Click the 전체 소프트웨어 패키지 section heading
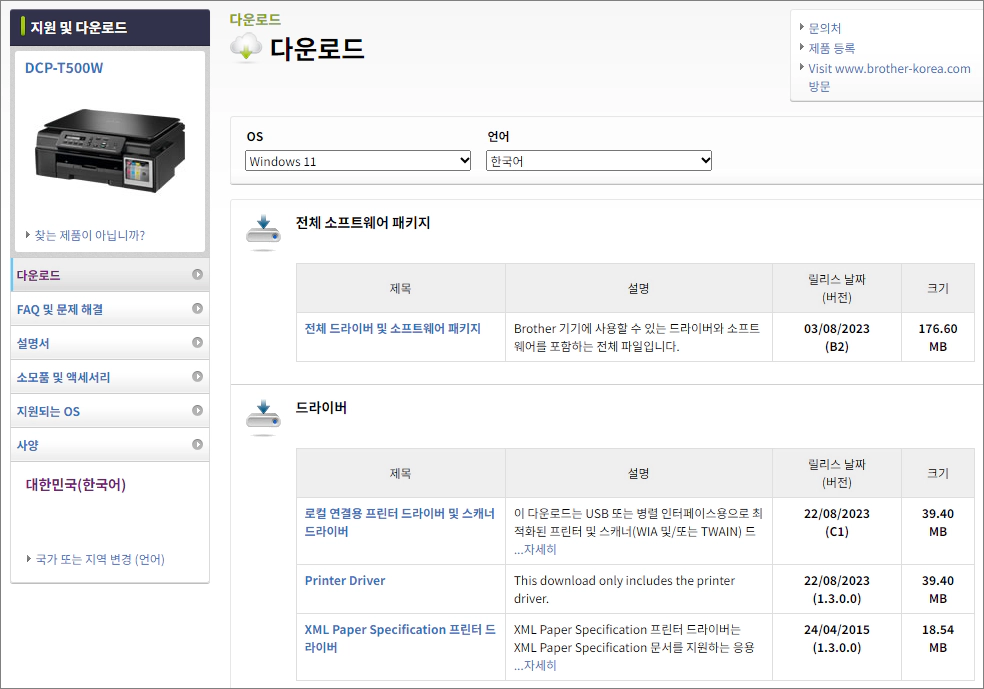The image size is (984, 689). tap(363, 223)
